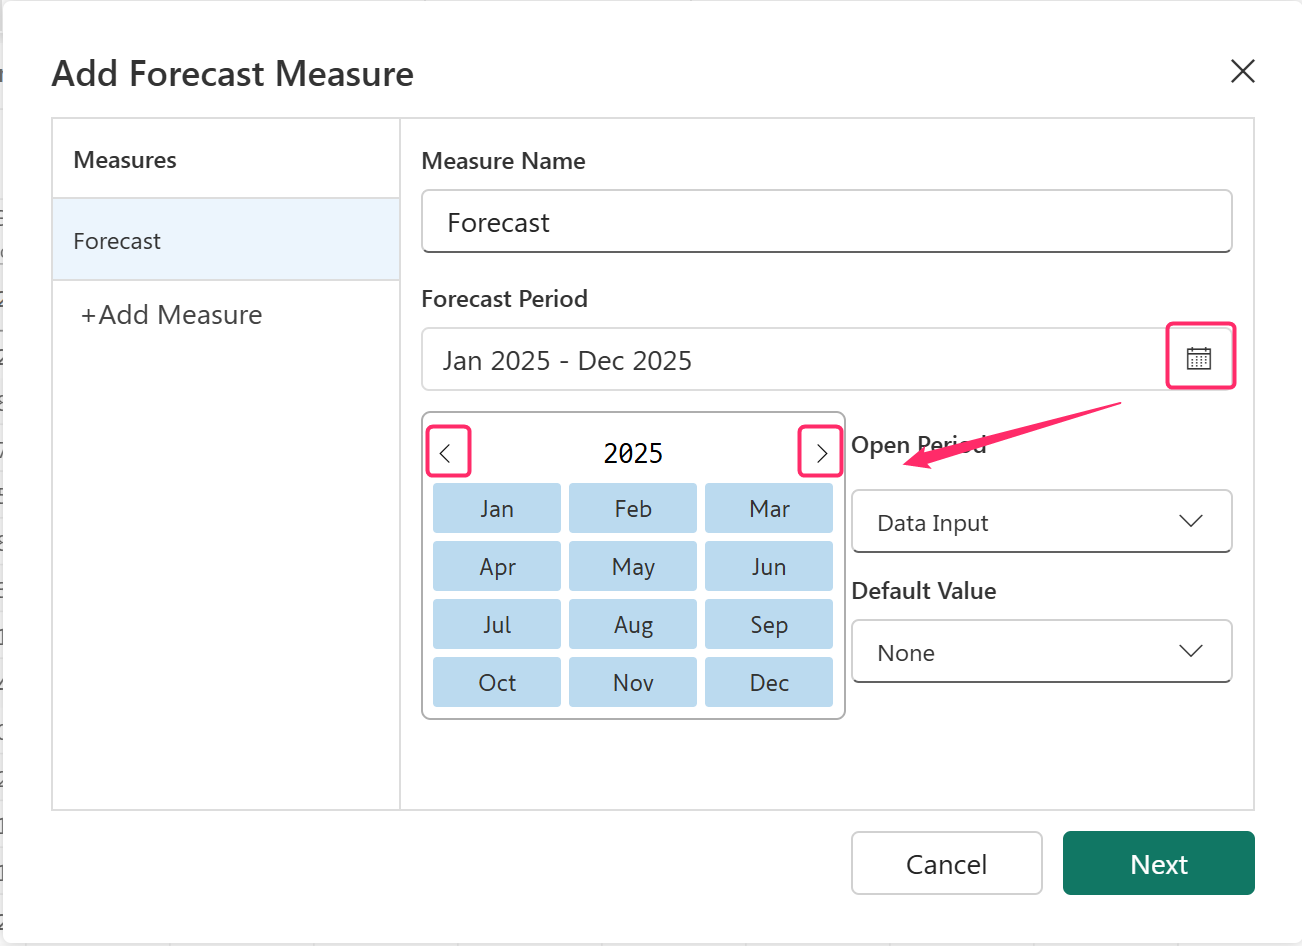Image resolution: width=1302 pixels, height=946 pixels.
Task: Toggle the Jan month in calendar
Action: (497, 509)
